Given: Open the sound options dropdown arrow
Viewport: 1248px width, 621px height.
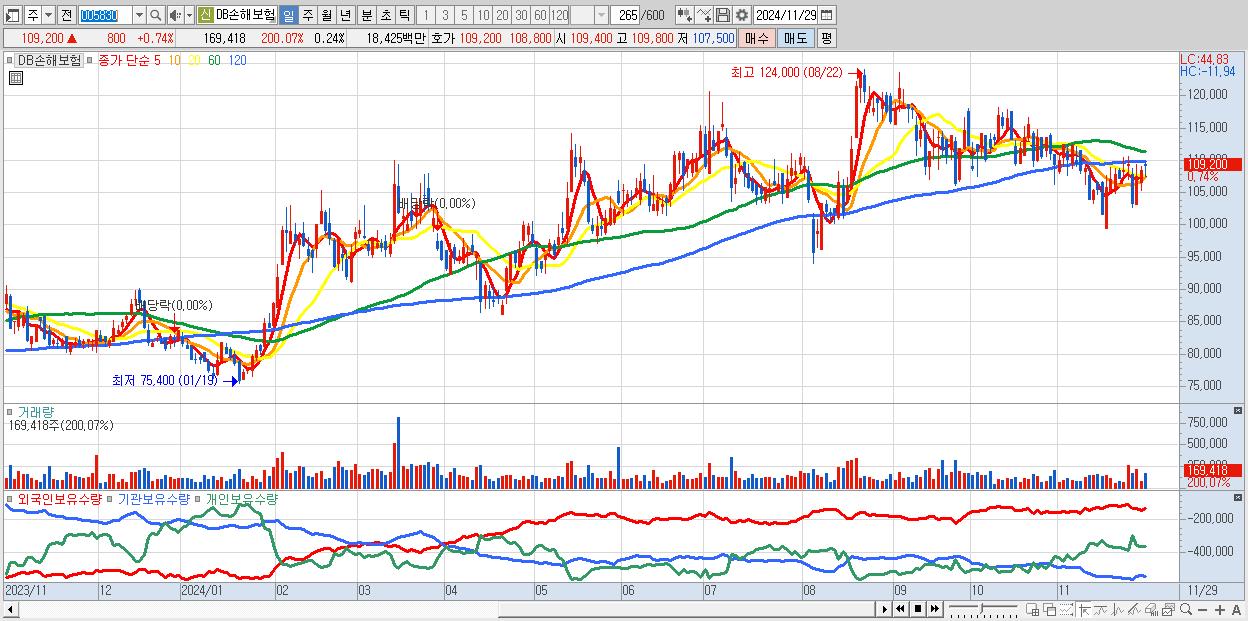Looking at the screenshot, I should click(x=189, y=15).
